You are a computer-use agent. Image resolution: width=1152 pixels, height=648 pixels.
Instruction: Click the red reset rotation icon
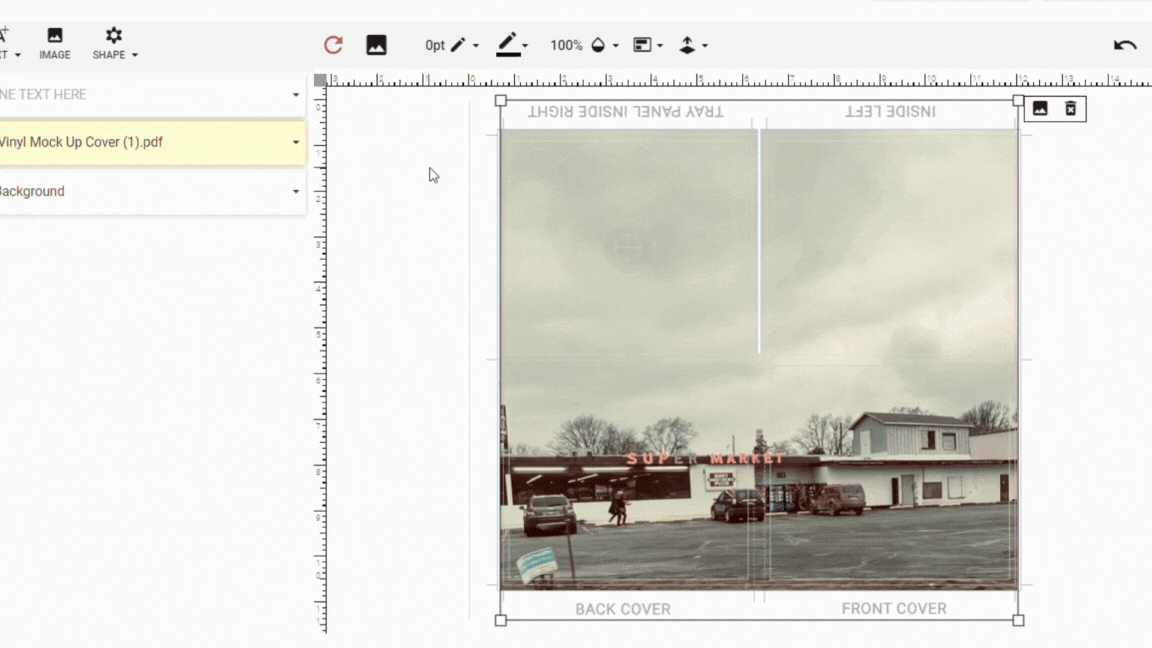[x=334, y=45]
